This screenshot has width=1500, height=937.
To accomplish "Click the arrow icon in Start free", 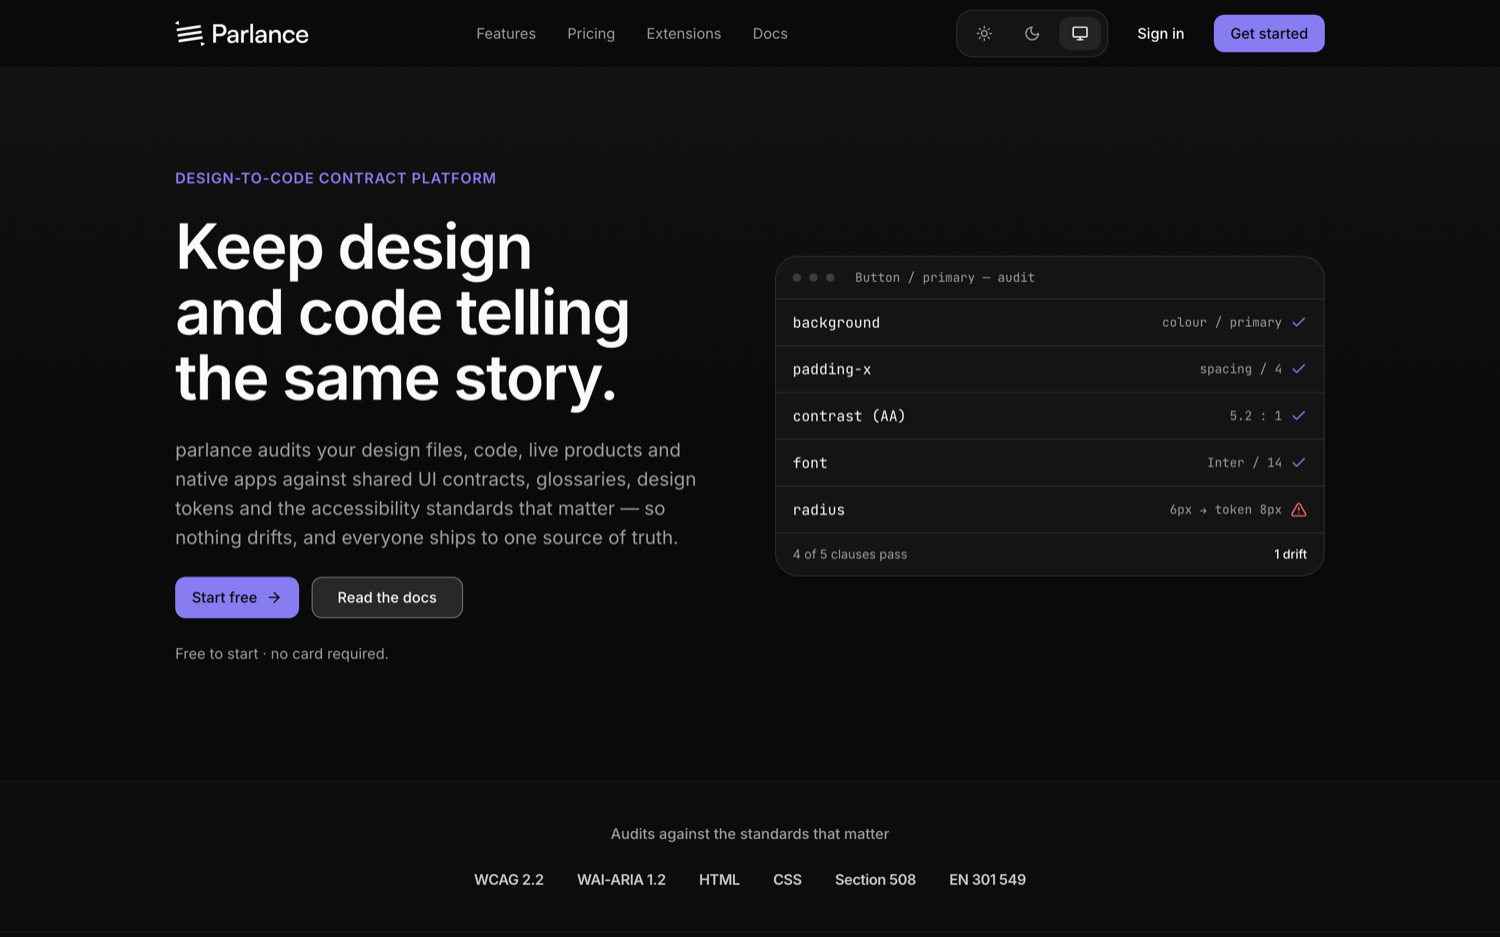I will pyautogui.click(x=274, y=597).
